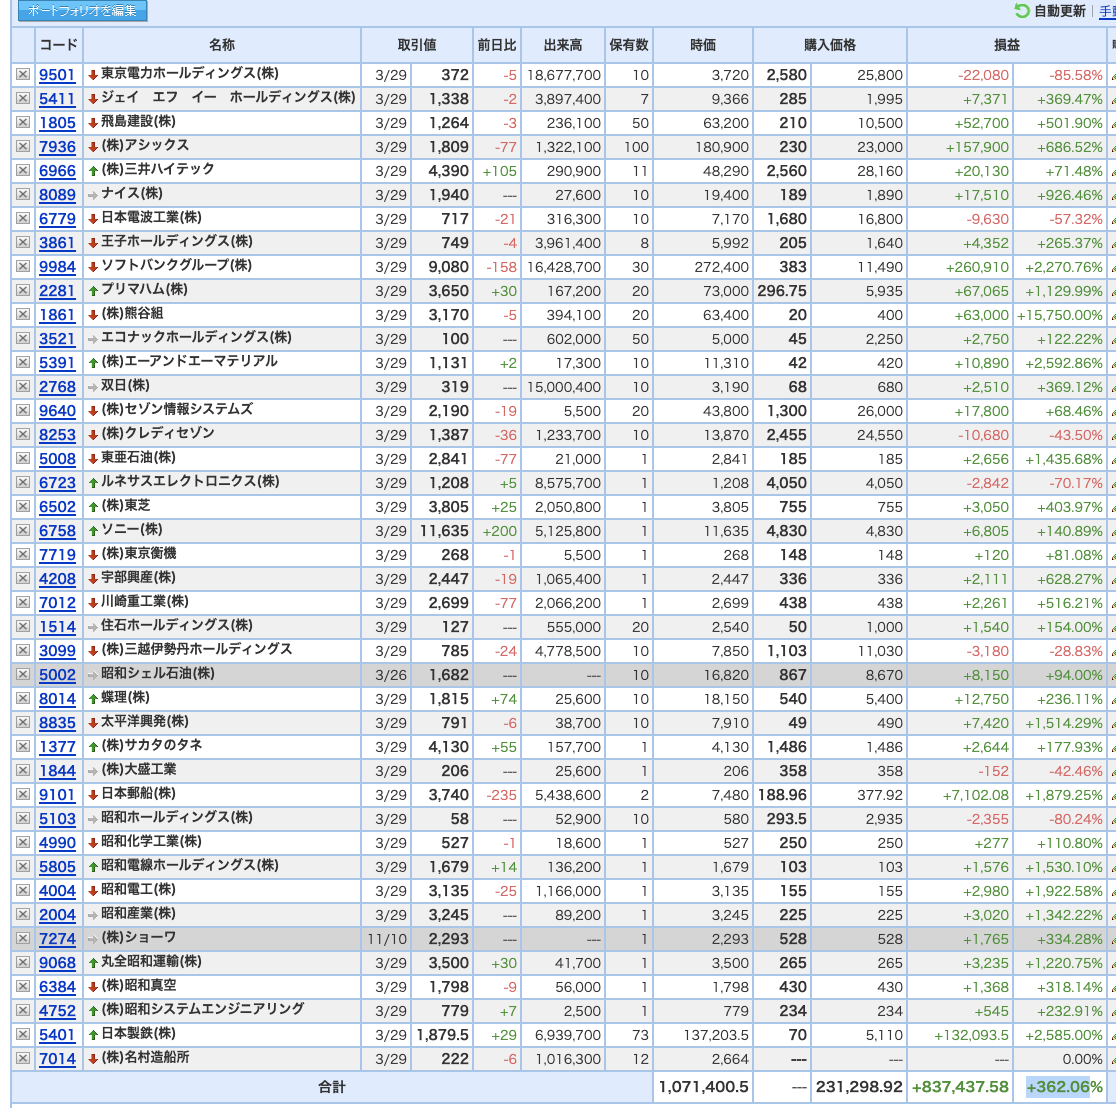
Task: Delete row 3521 using the X icon
Action: tap(23, 339)
